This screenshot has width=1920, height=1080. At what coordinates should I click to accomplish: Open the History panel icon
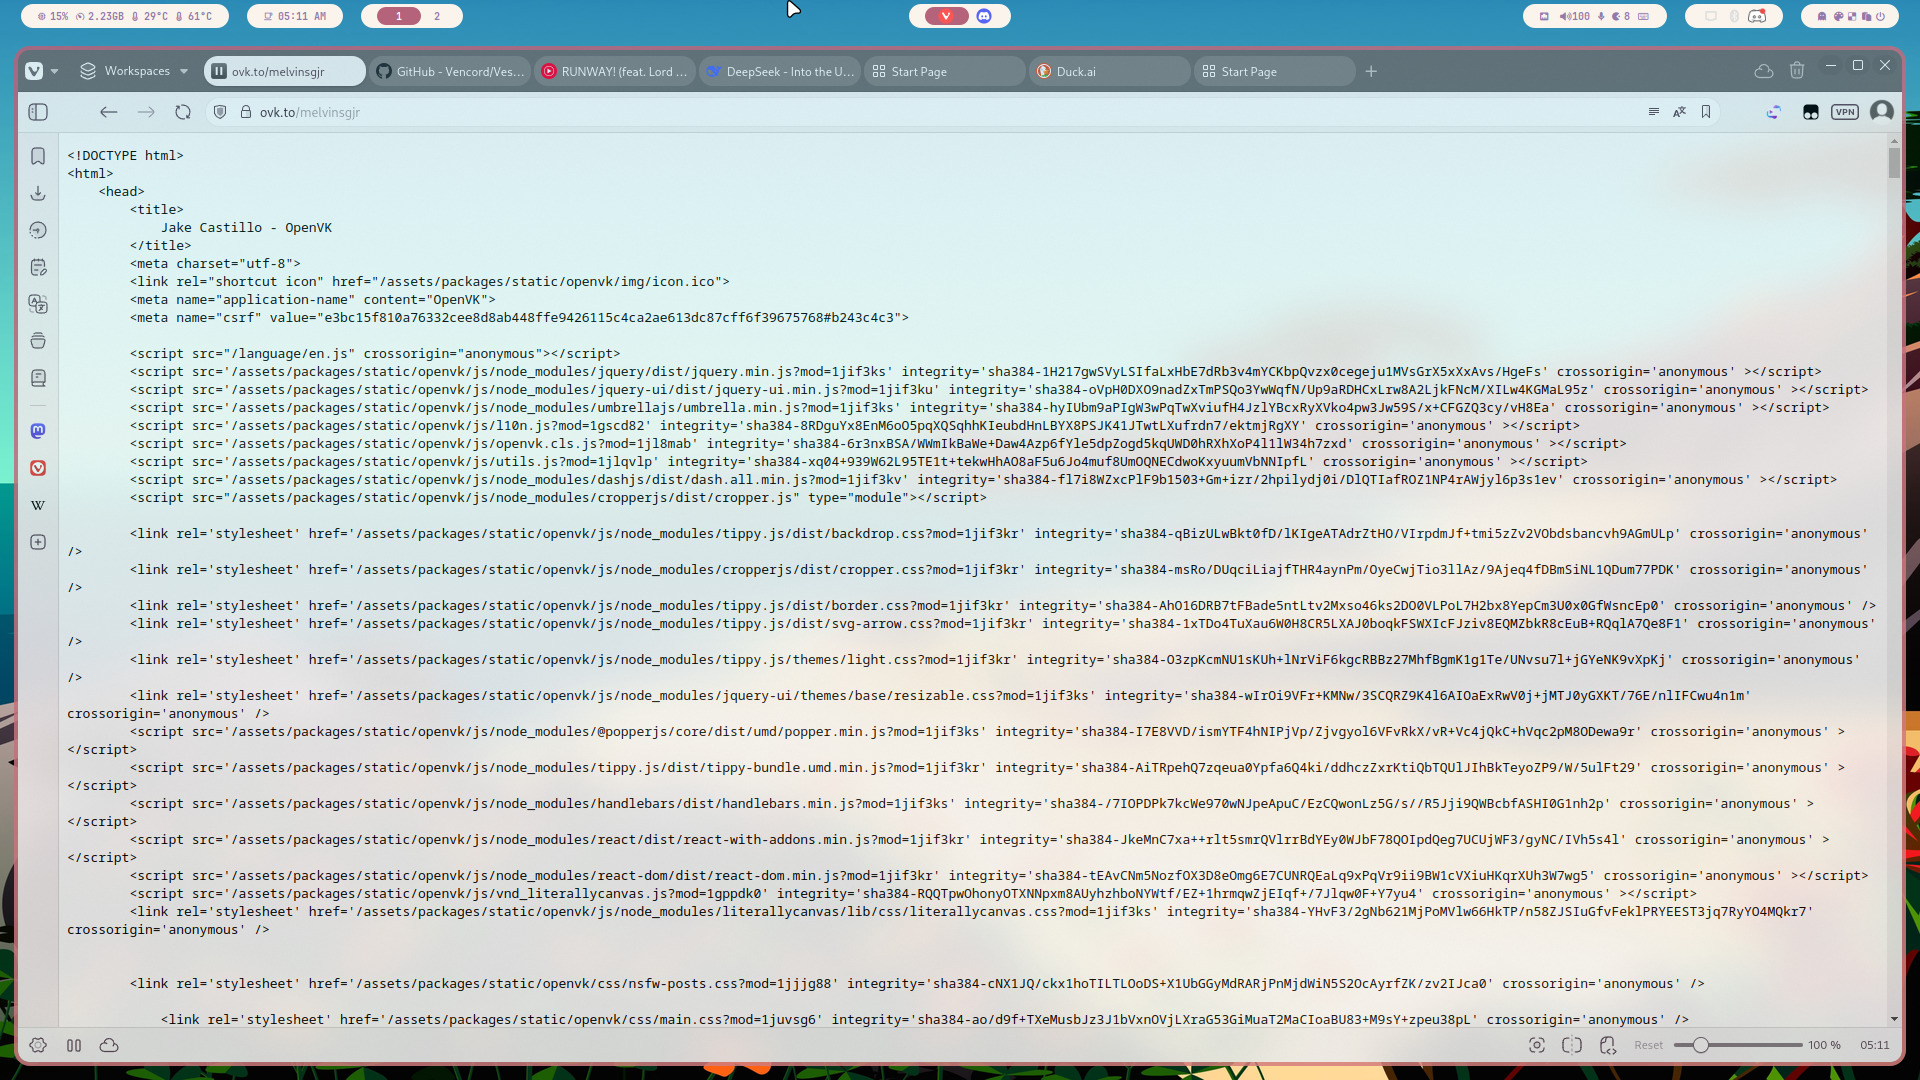click(38, 230)
